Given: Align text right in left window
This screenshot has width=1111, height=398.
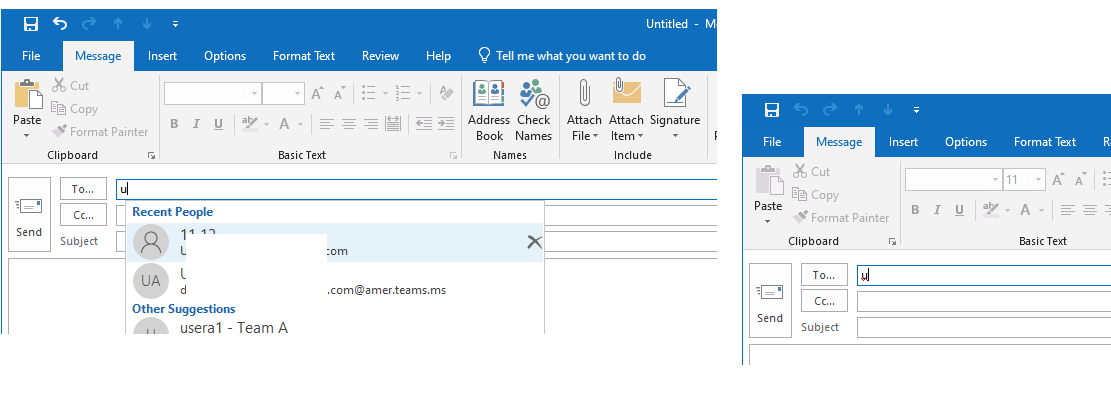Looking at the screenshot, I should pos(371,124).
